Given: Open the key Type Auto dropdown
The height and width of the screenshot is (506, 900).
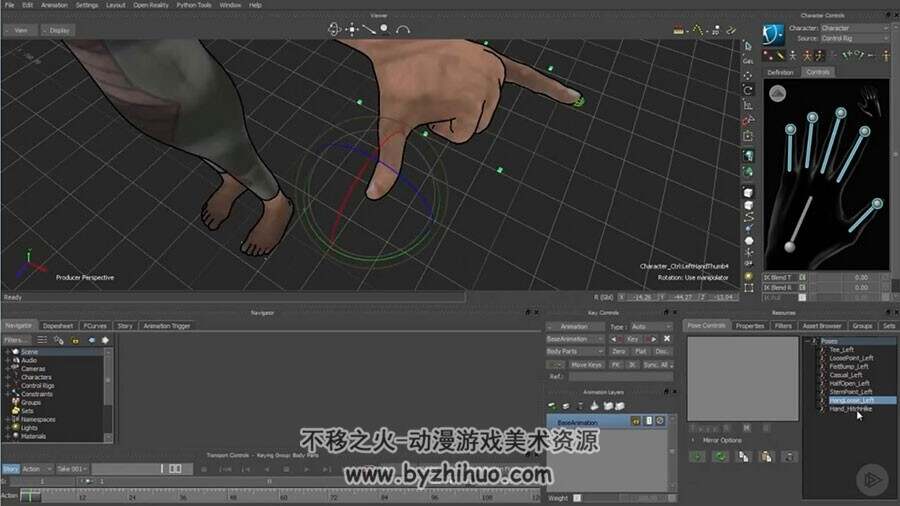Looking at the screenshot, I should point(651,326).
